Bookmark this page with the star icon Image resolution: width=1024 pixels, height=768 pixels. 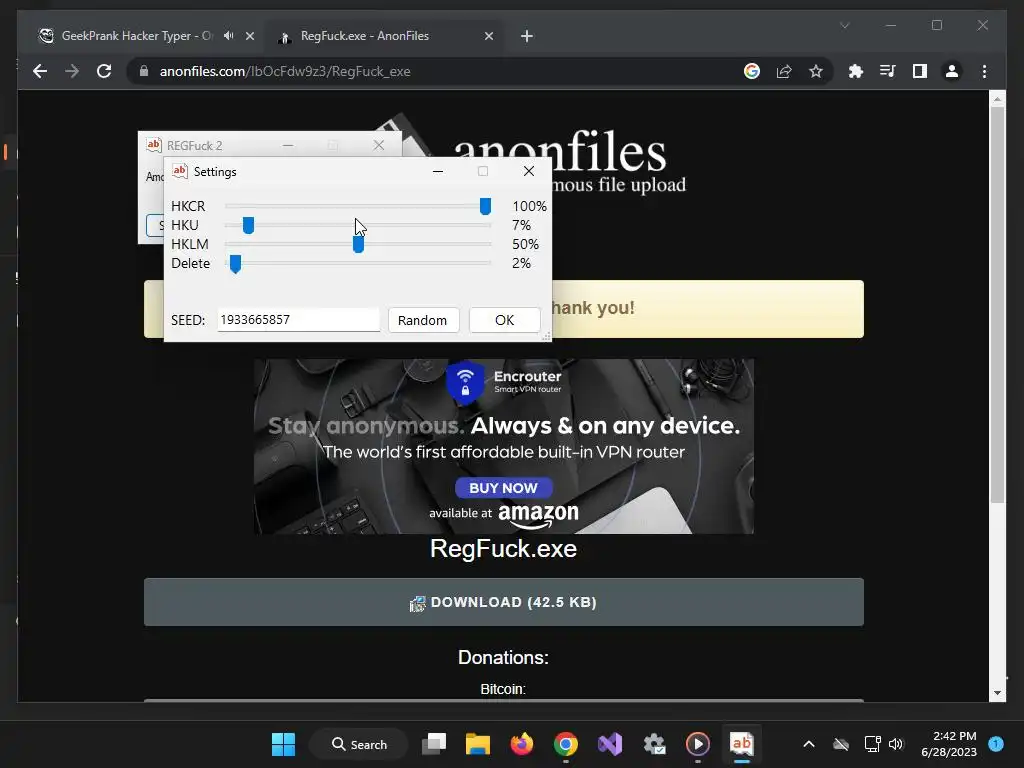point(816,71)
